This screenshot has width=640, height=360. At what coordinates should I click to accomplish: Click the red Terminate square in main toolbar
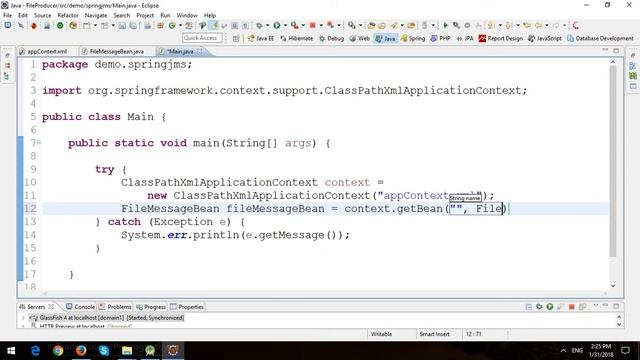(x=313, y=25)
